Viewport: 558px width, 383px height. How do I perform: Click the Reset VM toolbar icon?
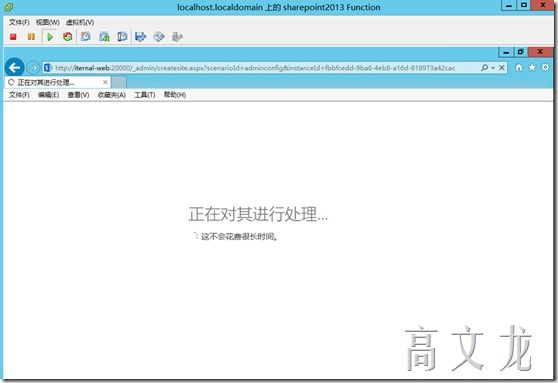point(68,37)
